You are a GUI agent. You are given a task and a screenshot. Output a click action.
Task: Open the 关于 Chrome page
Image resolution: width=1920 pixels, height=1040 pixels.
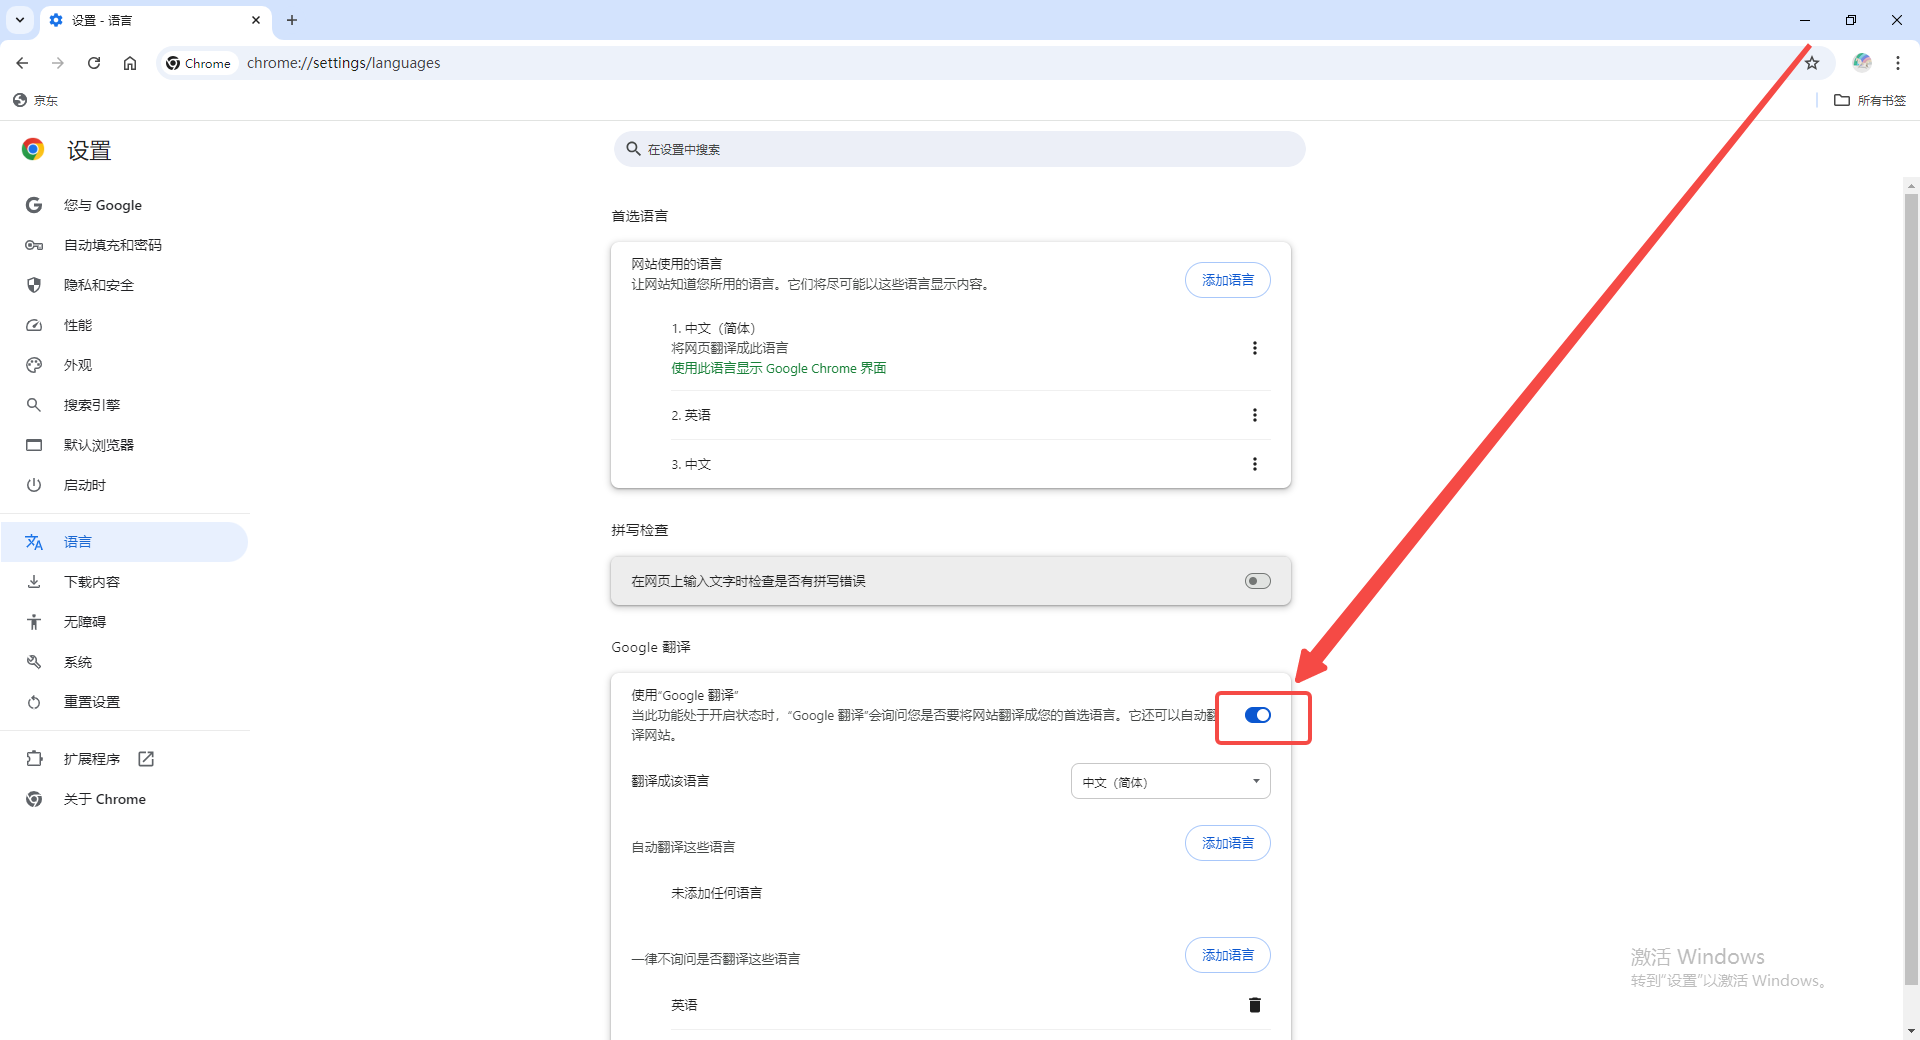pos(125,799)
